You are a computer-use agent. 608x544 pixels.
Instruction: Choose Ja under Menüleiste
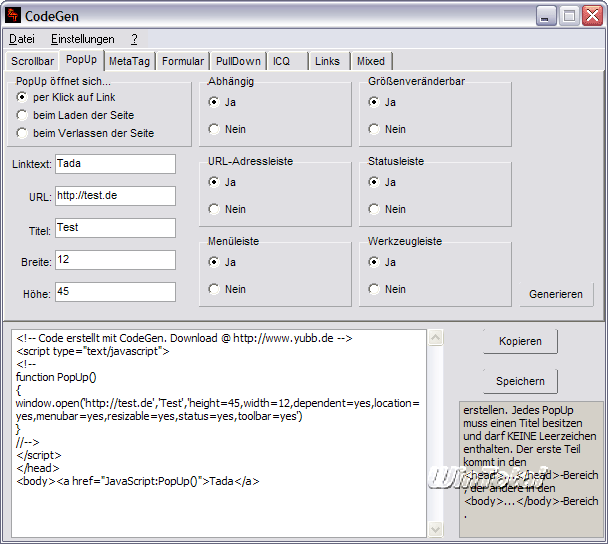(222, 263)
